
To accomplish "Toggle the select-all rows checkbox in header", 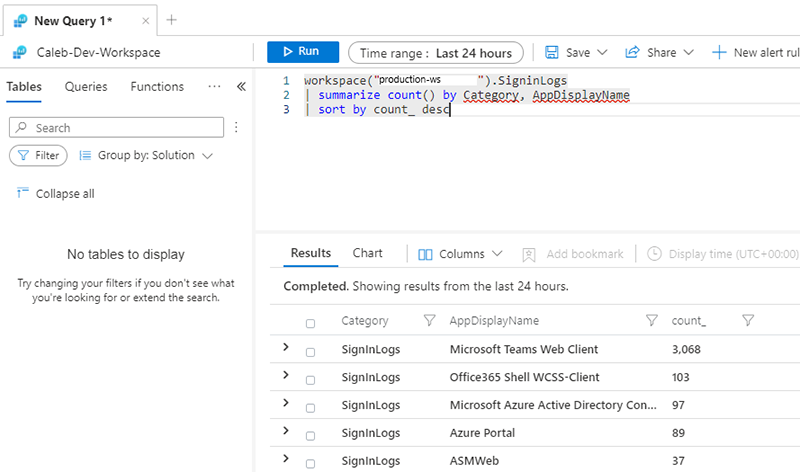I will pos(310,324).
